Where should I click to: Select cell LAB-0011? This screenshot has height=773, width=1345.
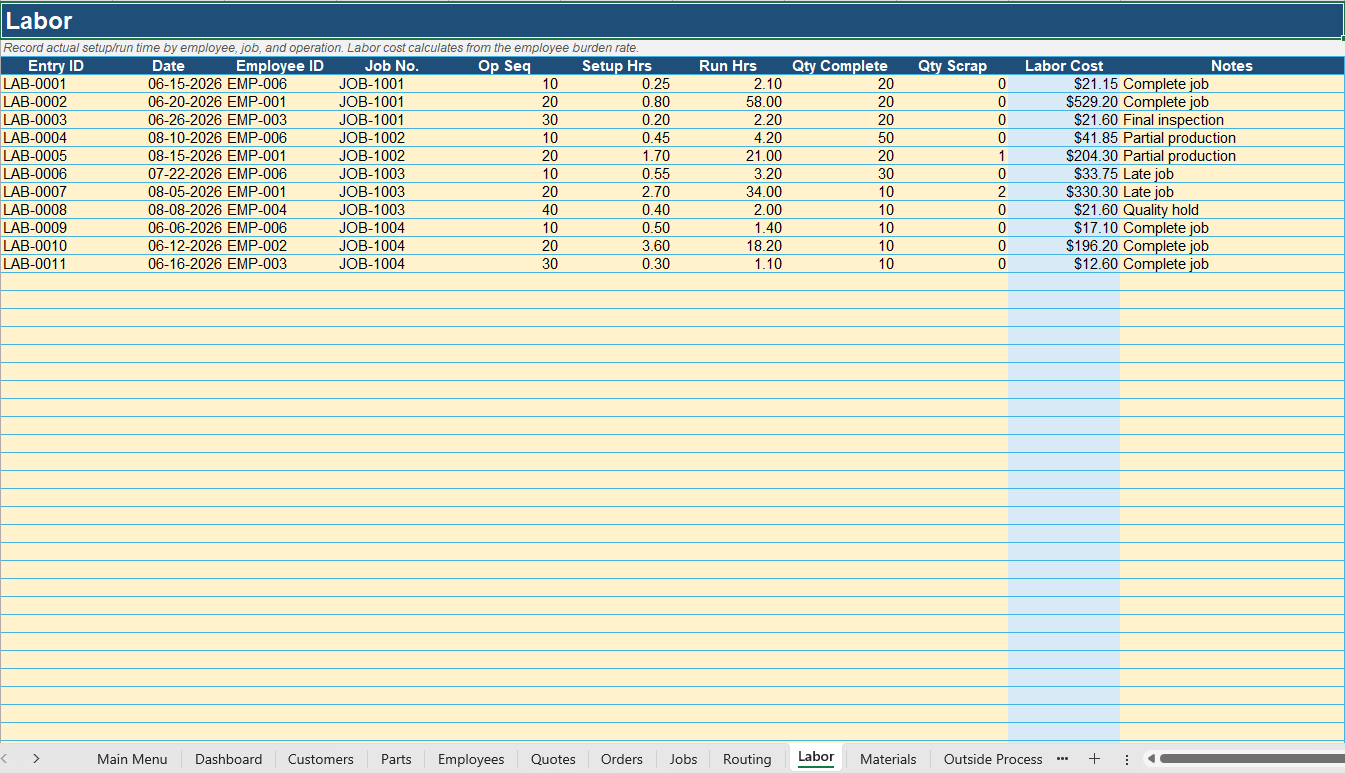tap(56, 264)
